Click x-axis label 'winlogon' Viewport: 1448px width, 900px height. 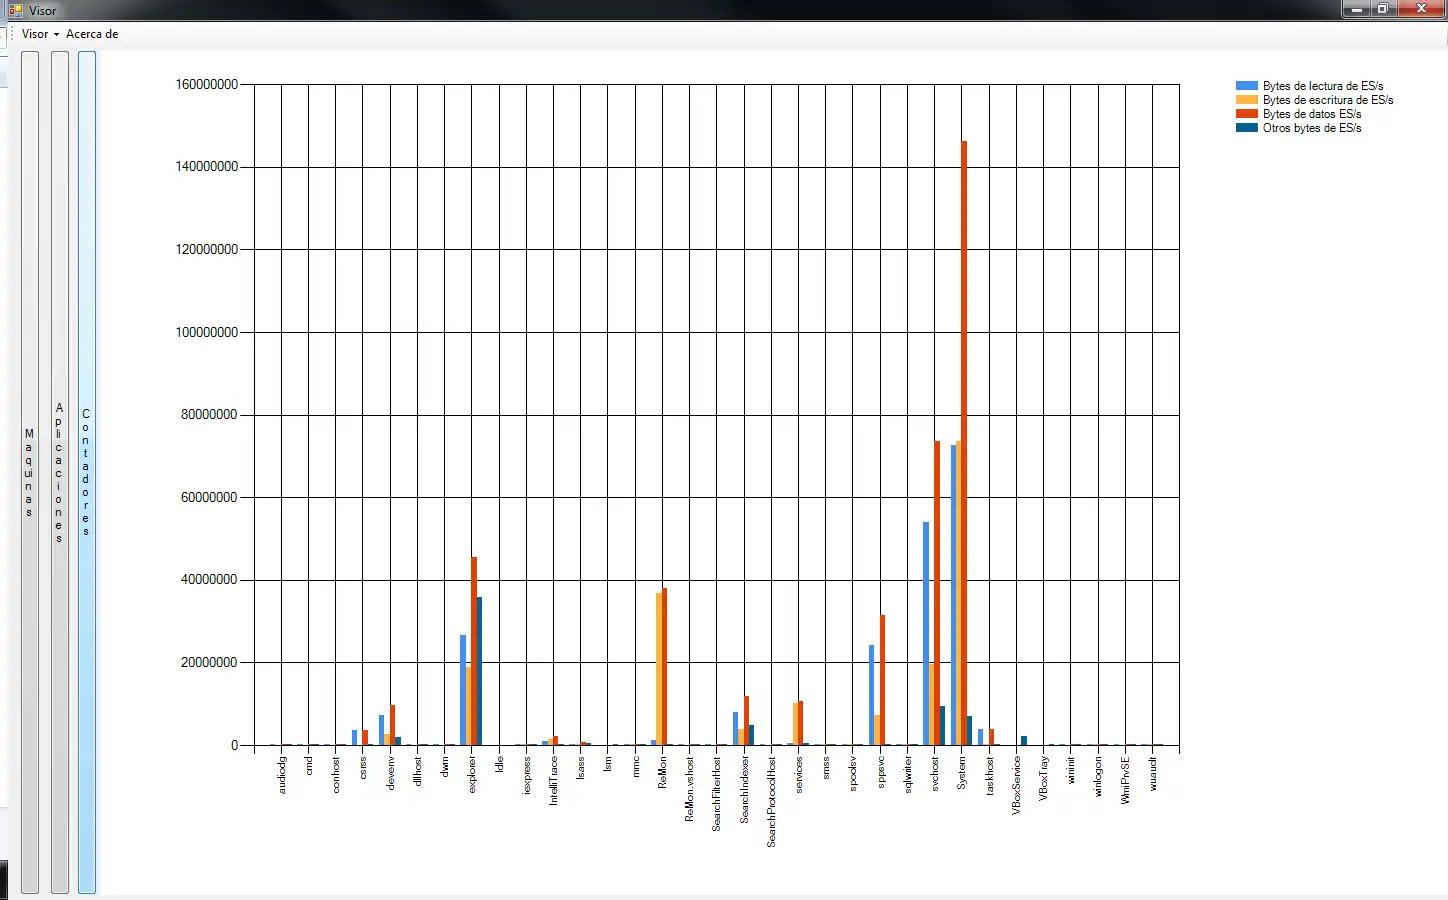point(1098,776)
